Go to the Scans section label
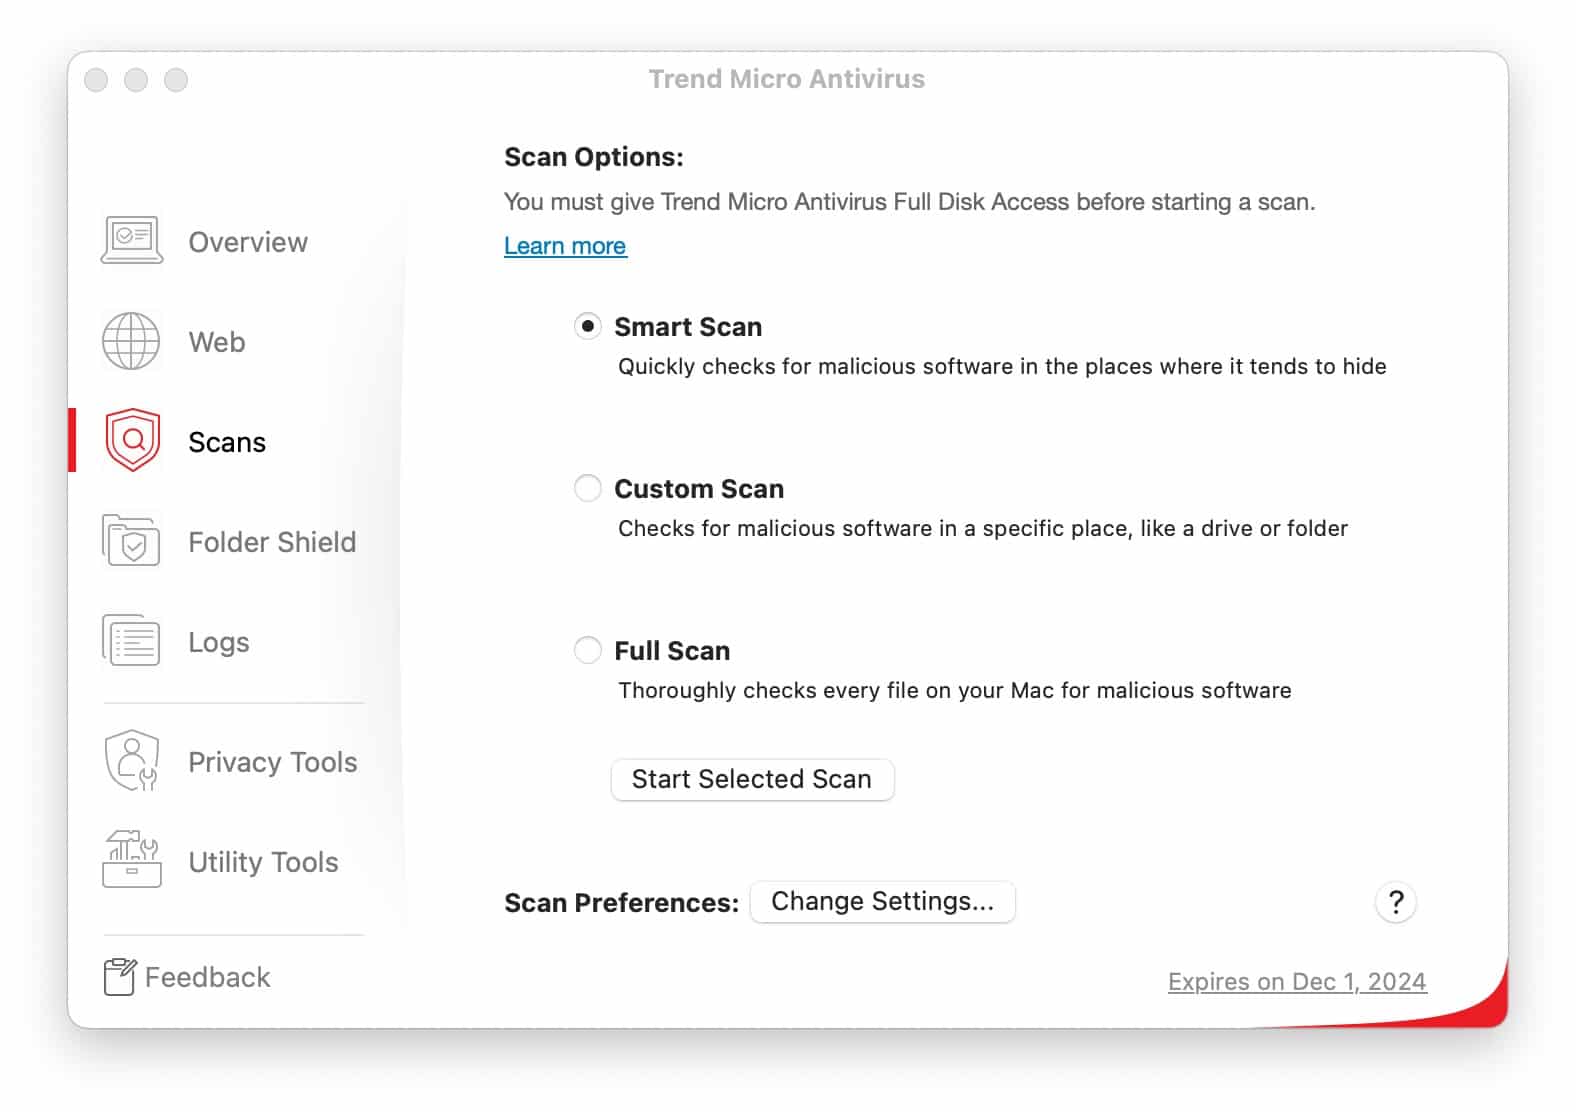Image resolution: width=1576 pixels, height=1112 pixels. coord(227,442)
